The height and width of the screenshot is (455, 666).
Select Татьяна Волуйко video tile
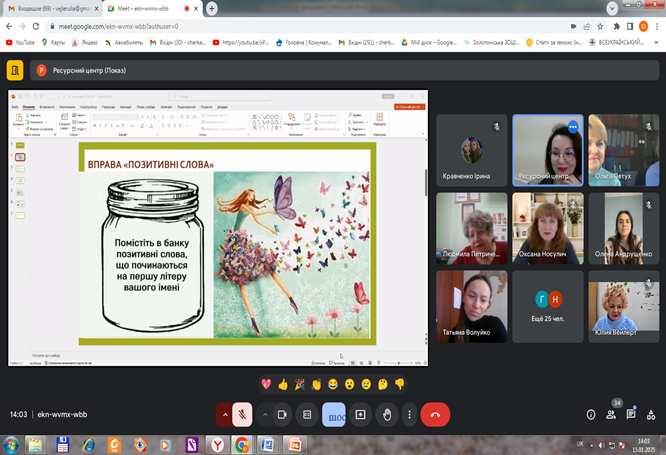tap(471, 306)
